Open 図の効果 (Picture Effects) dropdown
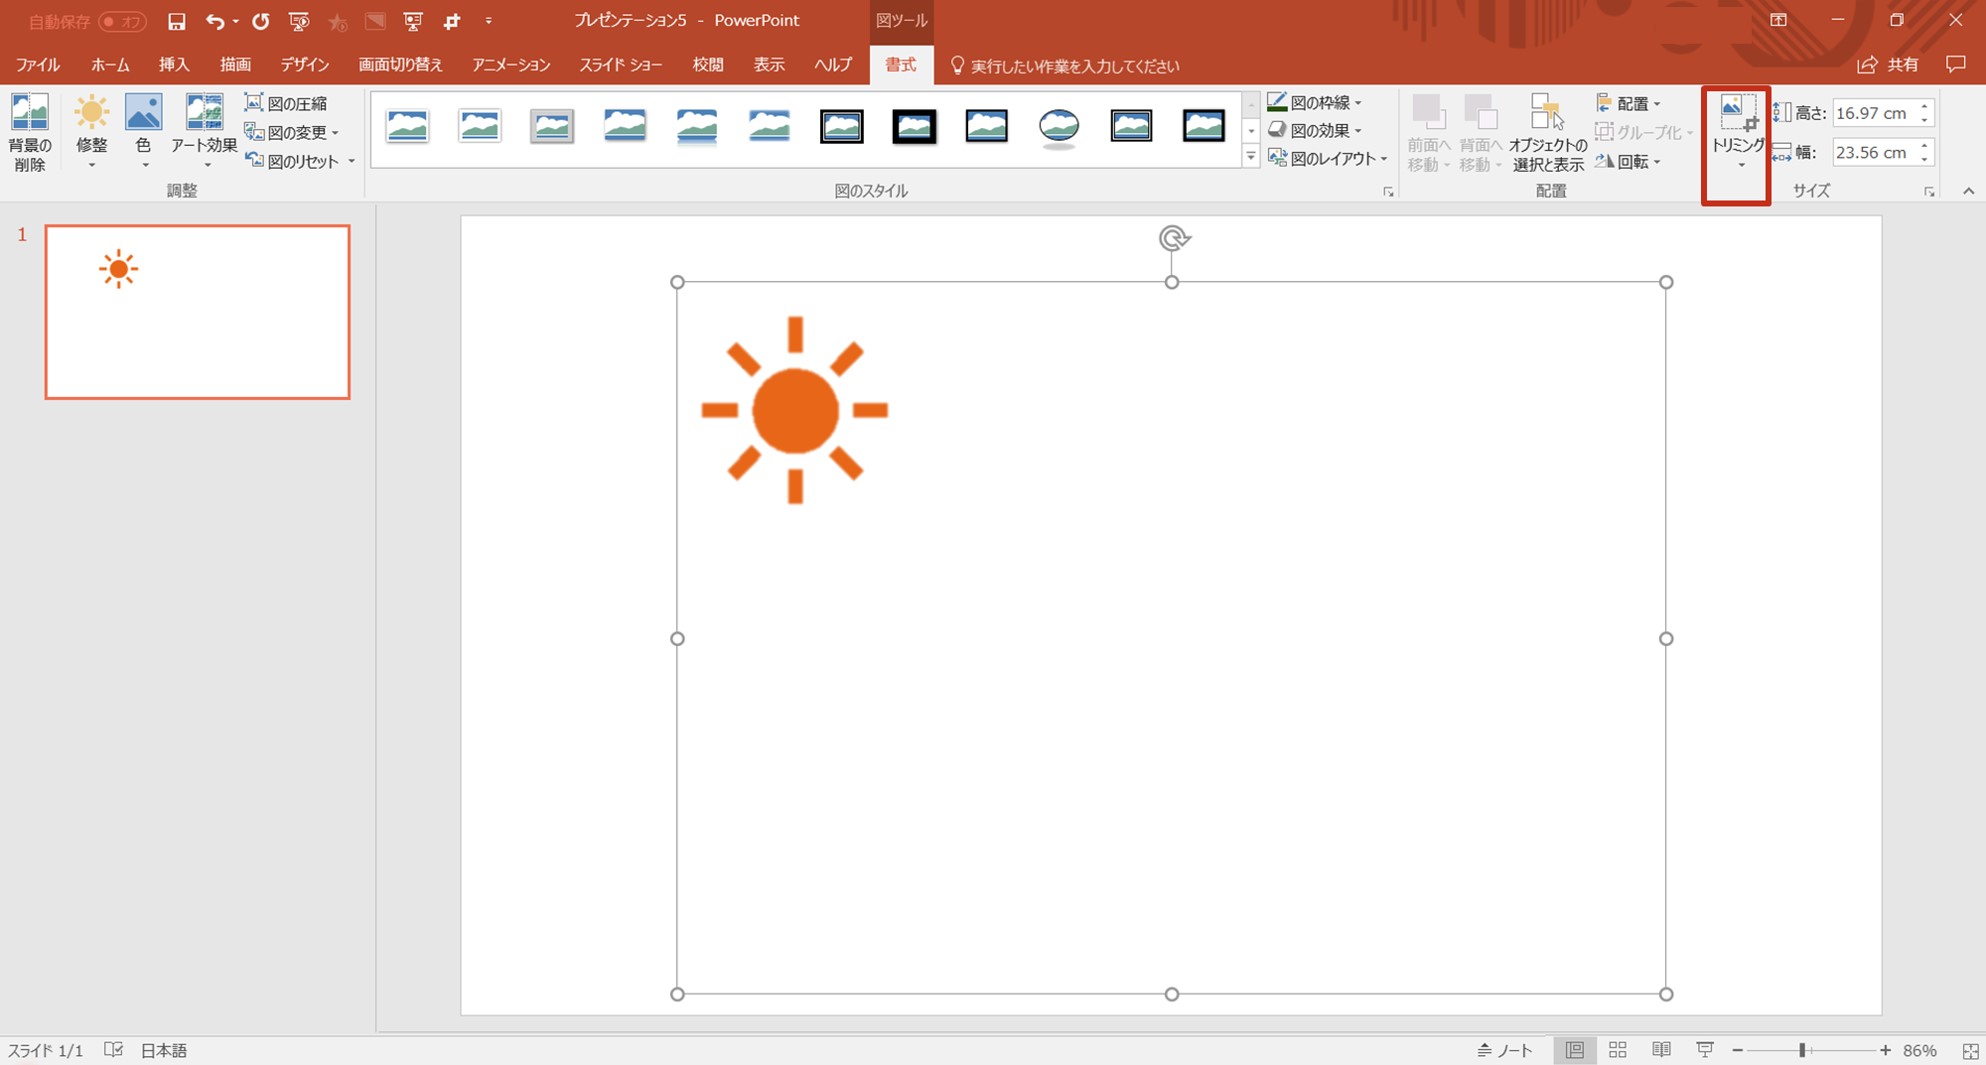The image size is (1986, 1065). [x=1314, y=130]
